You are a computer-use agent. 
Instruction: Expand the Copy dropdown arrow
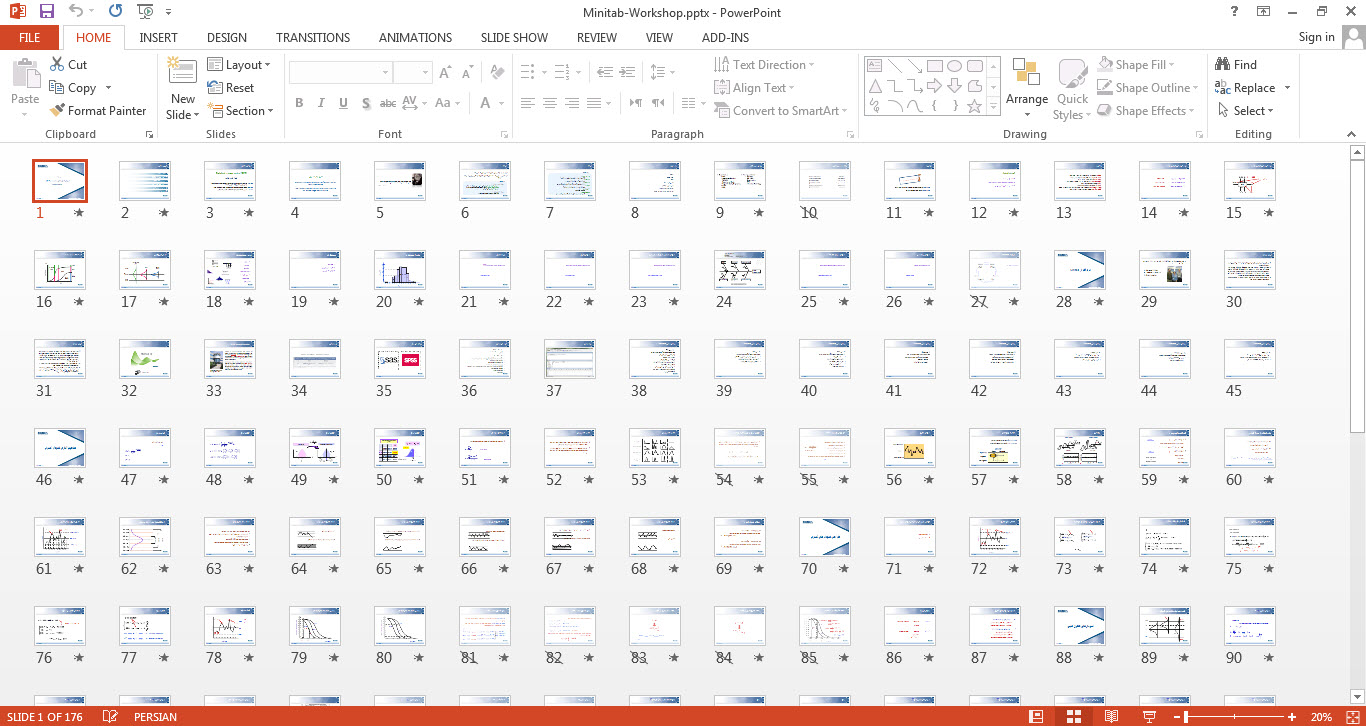(108, 88)
